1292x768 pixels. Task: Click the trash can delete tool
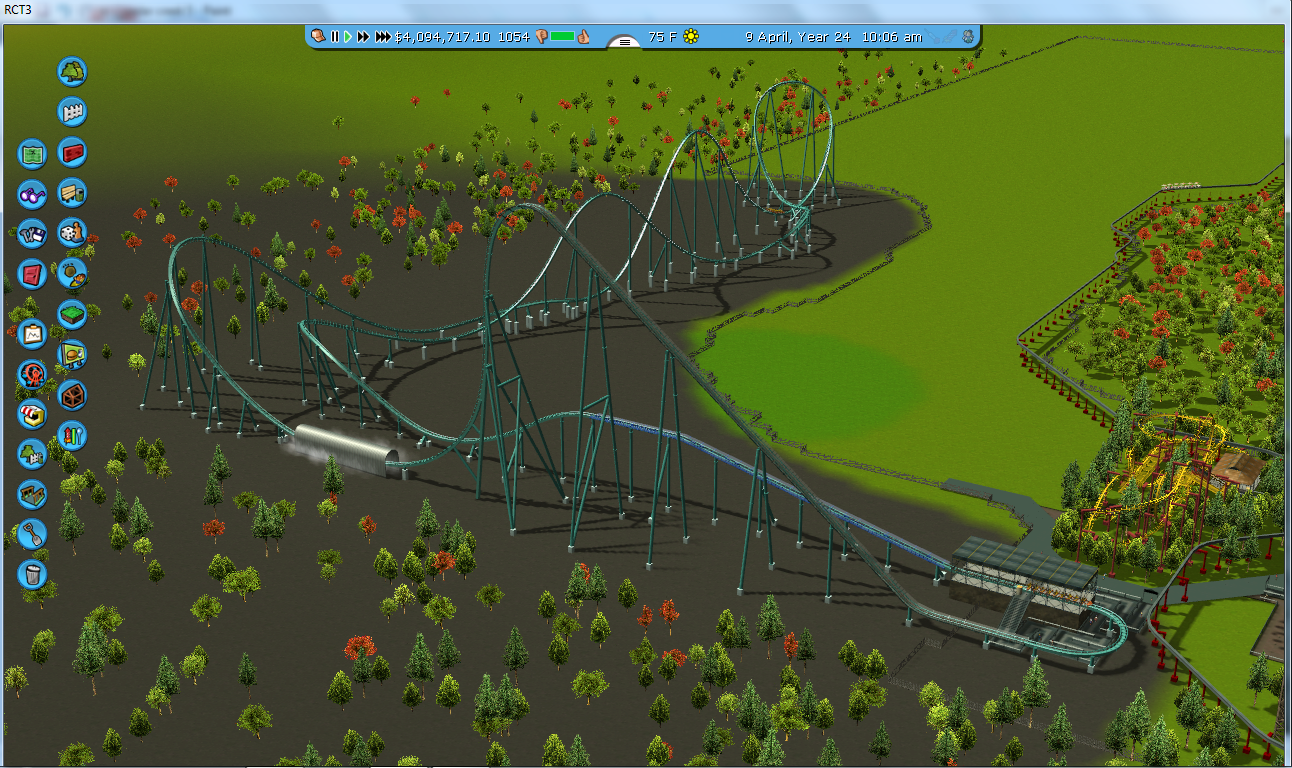pyautogui.click(x=33, y=574)
